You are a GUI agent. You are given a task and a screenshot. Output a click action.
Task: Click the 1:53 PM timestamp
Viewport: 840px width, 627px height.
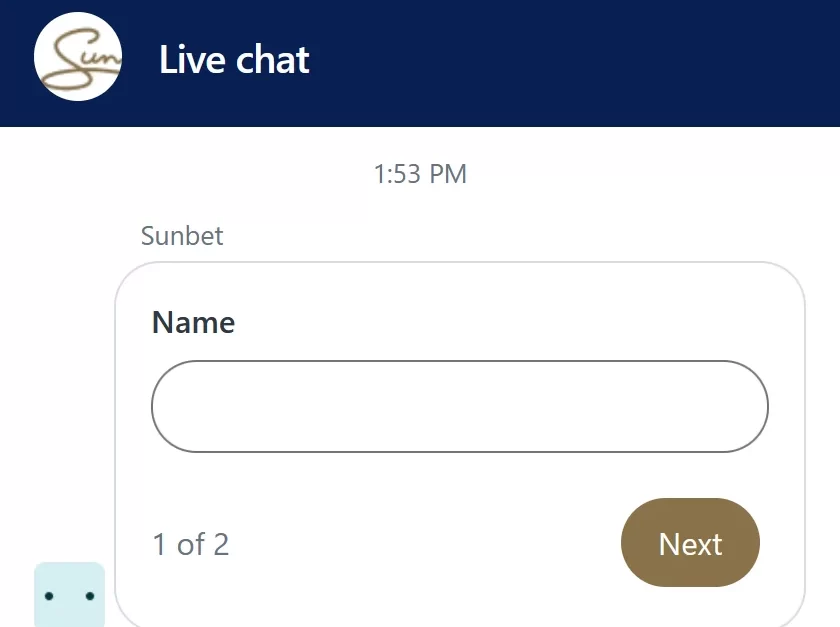click(x=420, y=174)
